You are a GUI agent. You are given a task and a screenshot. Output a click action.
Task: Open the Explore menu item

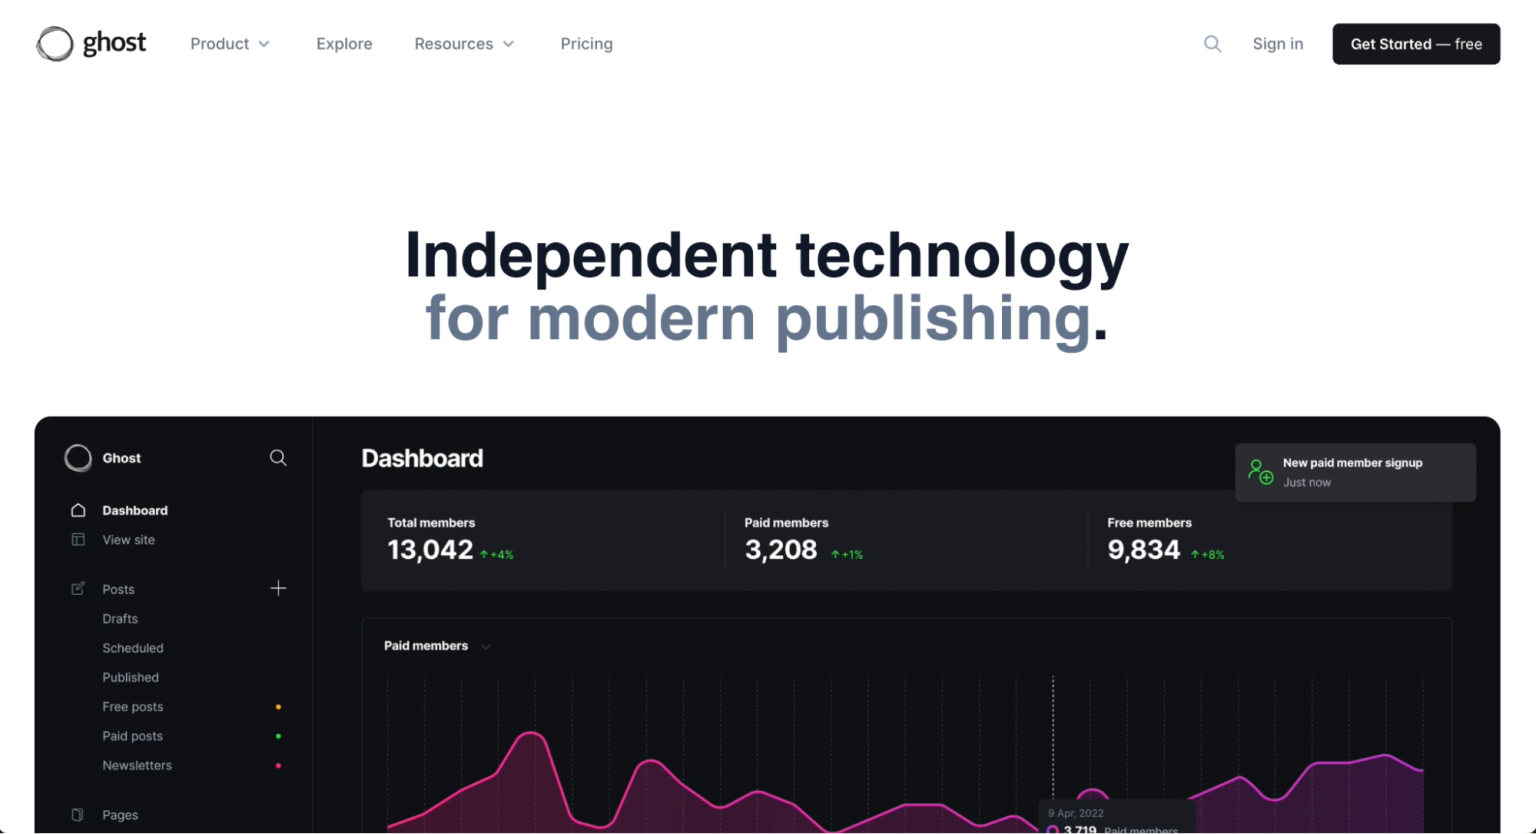pos(344,44)
